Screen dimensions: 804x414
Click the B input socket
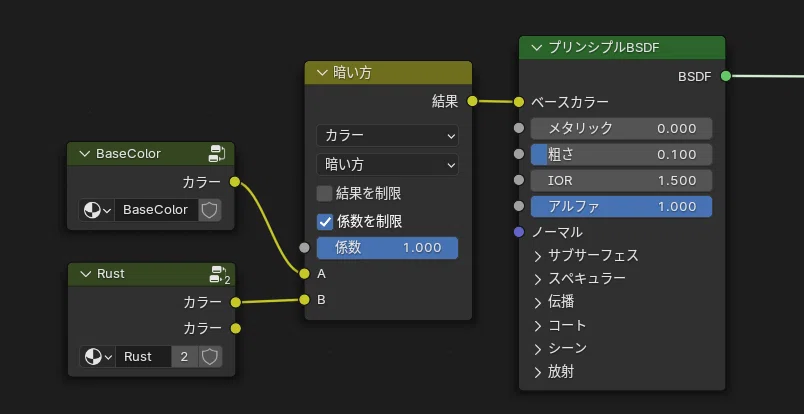pos(305,300)
